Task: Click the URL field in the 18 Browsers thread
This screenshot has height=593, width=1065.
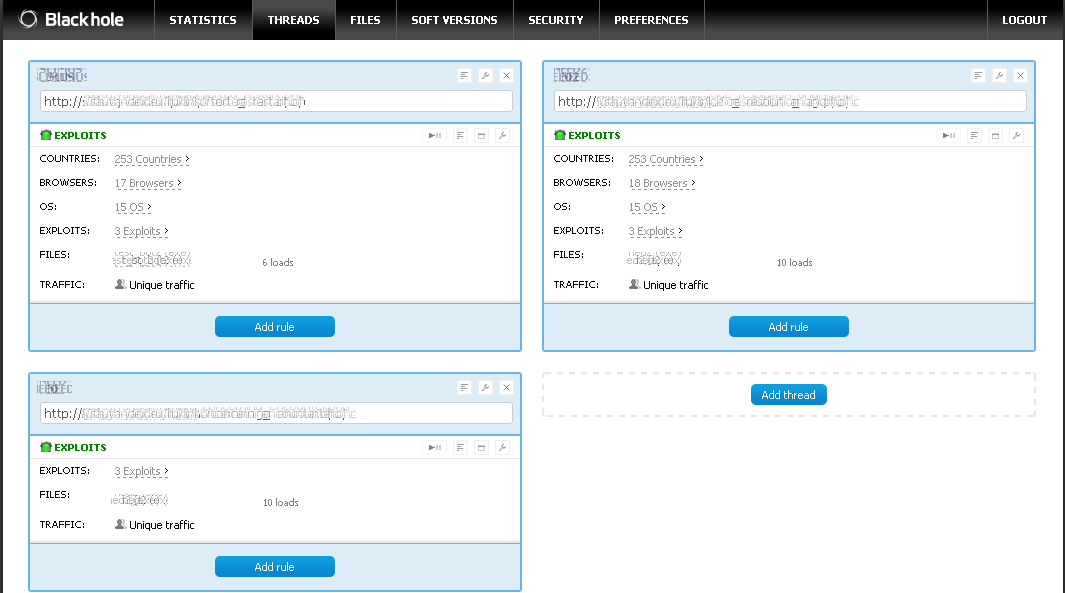Action: tap(789, 101)
